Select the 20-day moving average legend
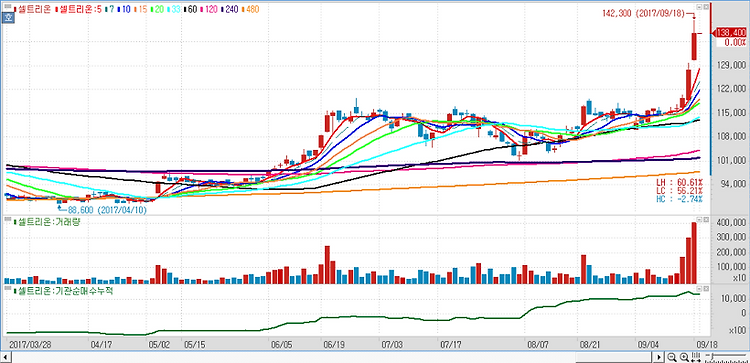This screenshot has height=363, width=750. pyautogui.click(x=157, y=9)
